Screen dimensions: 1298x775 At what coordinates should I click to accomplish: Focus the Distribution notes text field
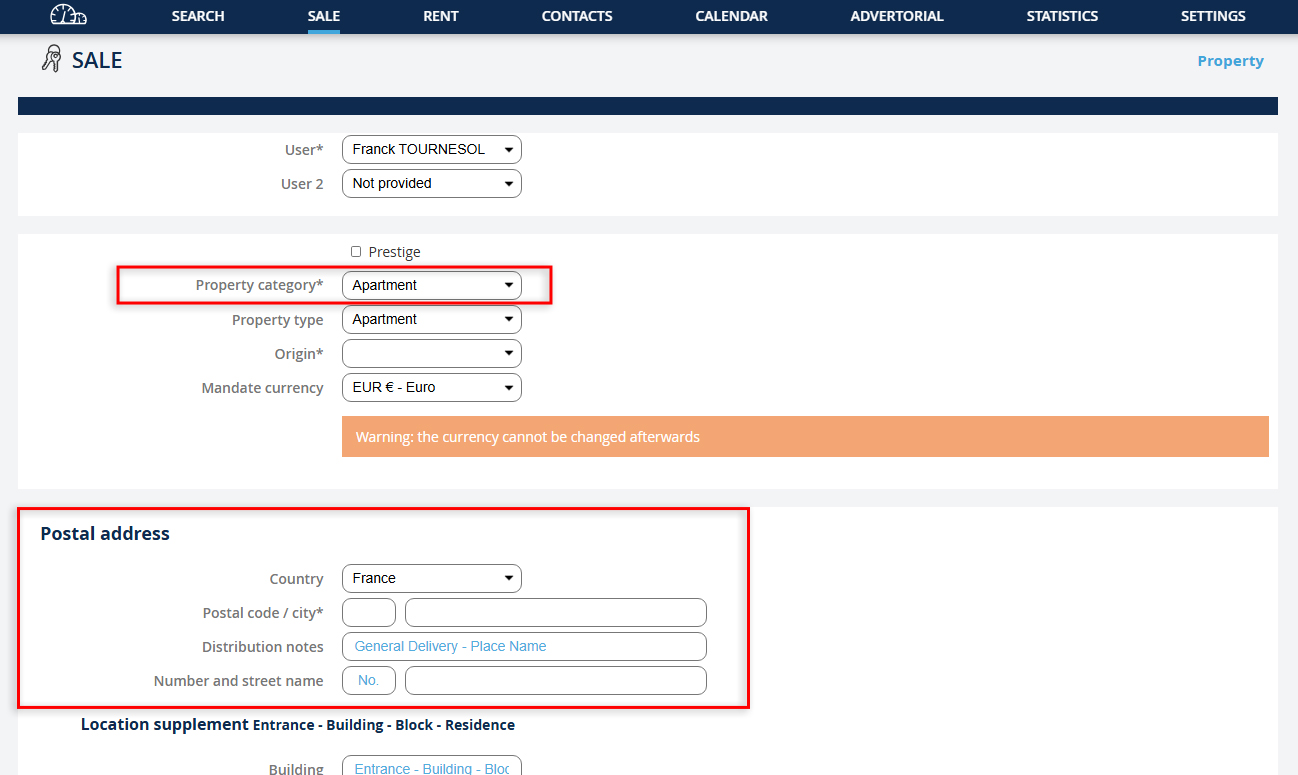(x=524, y=647)
